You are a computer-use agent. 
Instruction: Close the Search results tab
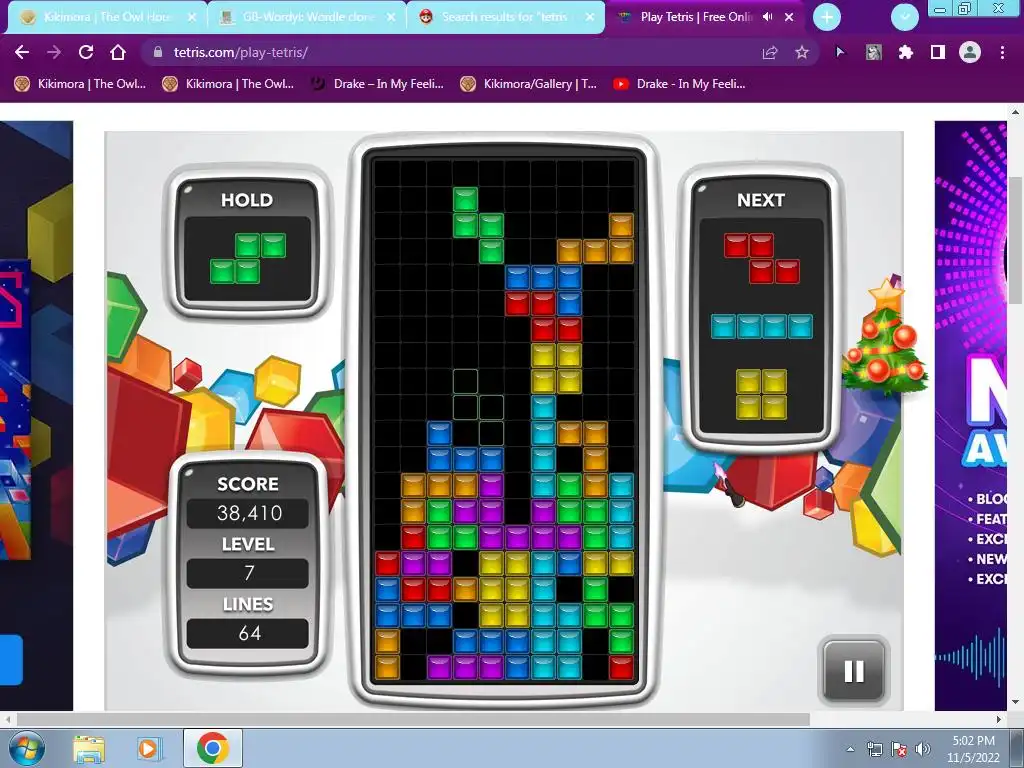(590, 18)
